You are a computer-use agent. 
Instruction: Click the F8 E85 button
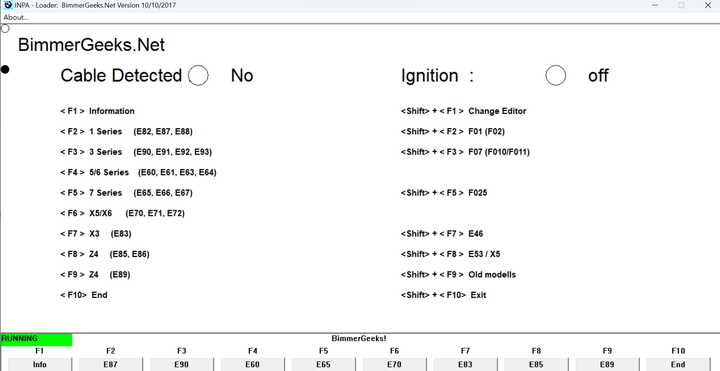click(x=536, y=365)
